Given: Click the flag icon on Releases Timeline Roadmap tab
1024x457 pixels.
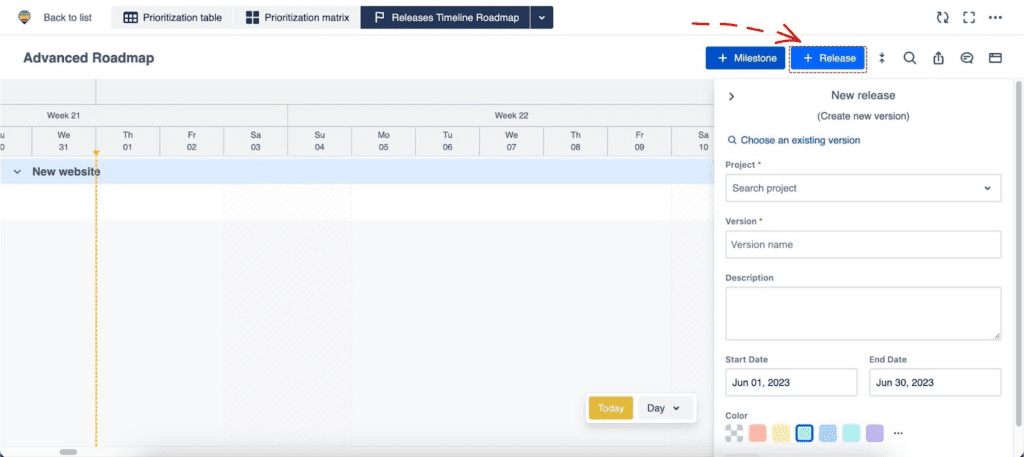Looking at the screenshot, I should (379, 18).
